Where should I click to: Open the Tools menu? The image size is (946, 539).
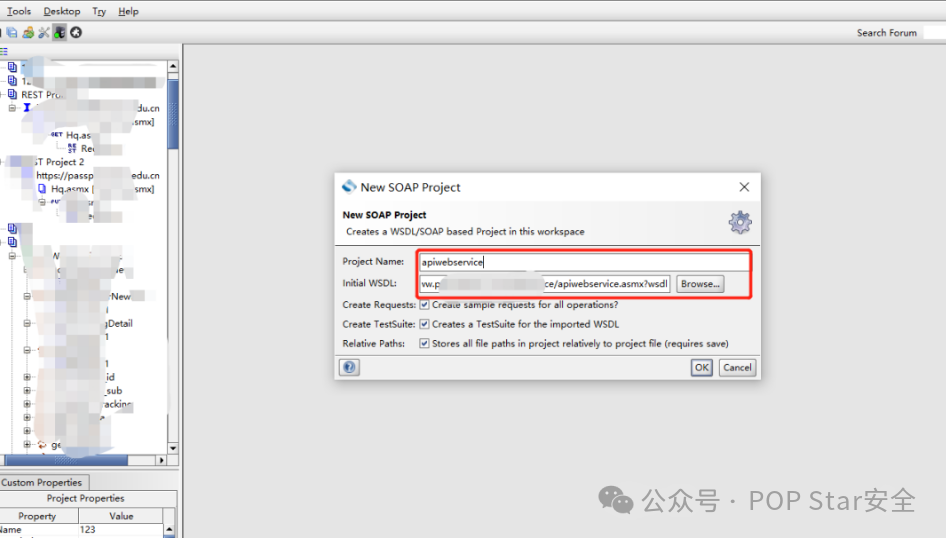coord(19,11)
